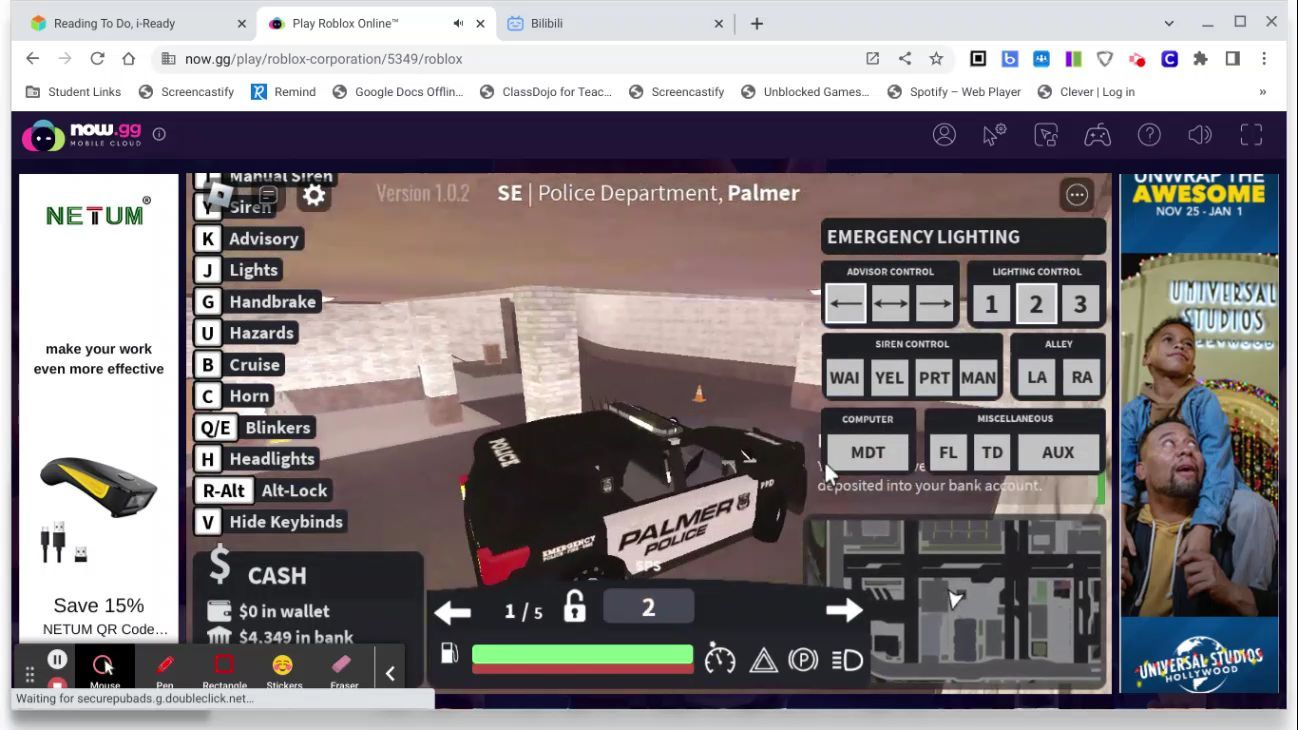Click the cruise control speedometer icon
Screen dimensions: 1298x730
(720, 659)
